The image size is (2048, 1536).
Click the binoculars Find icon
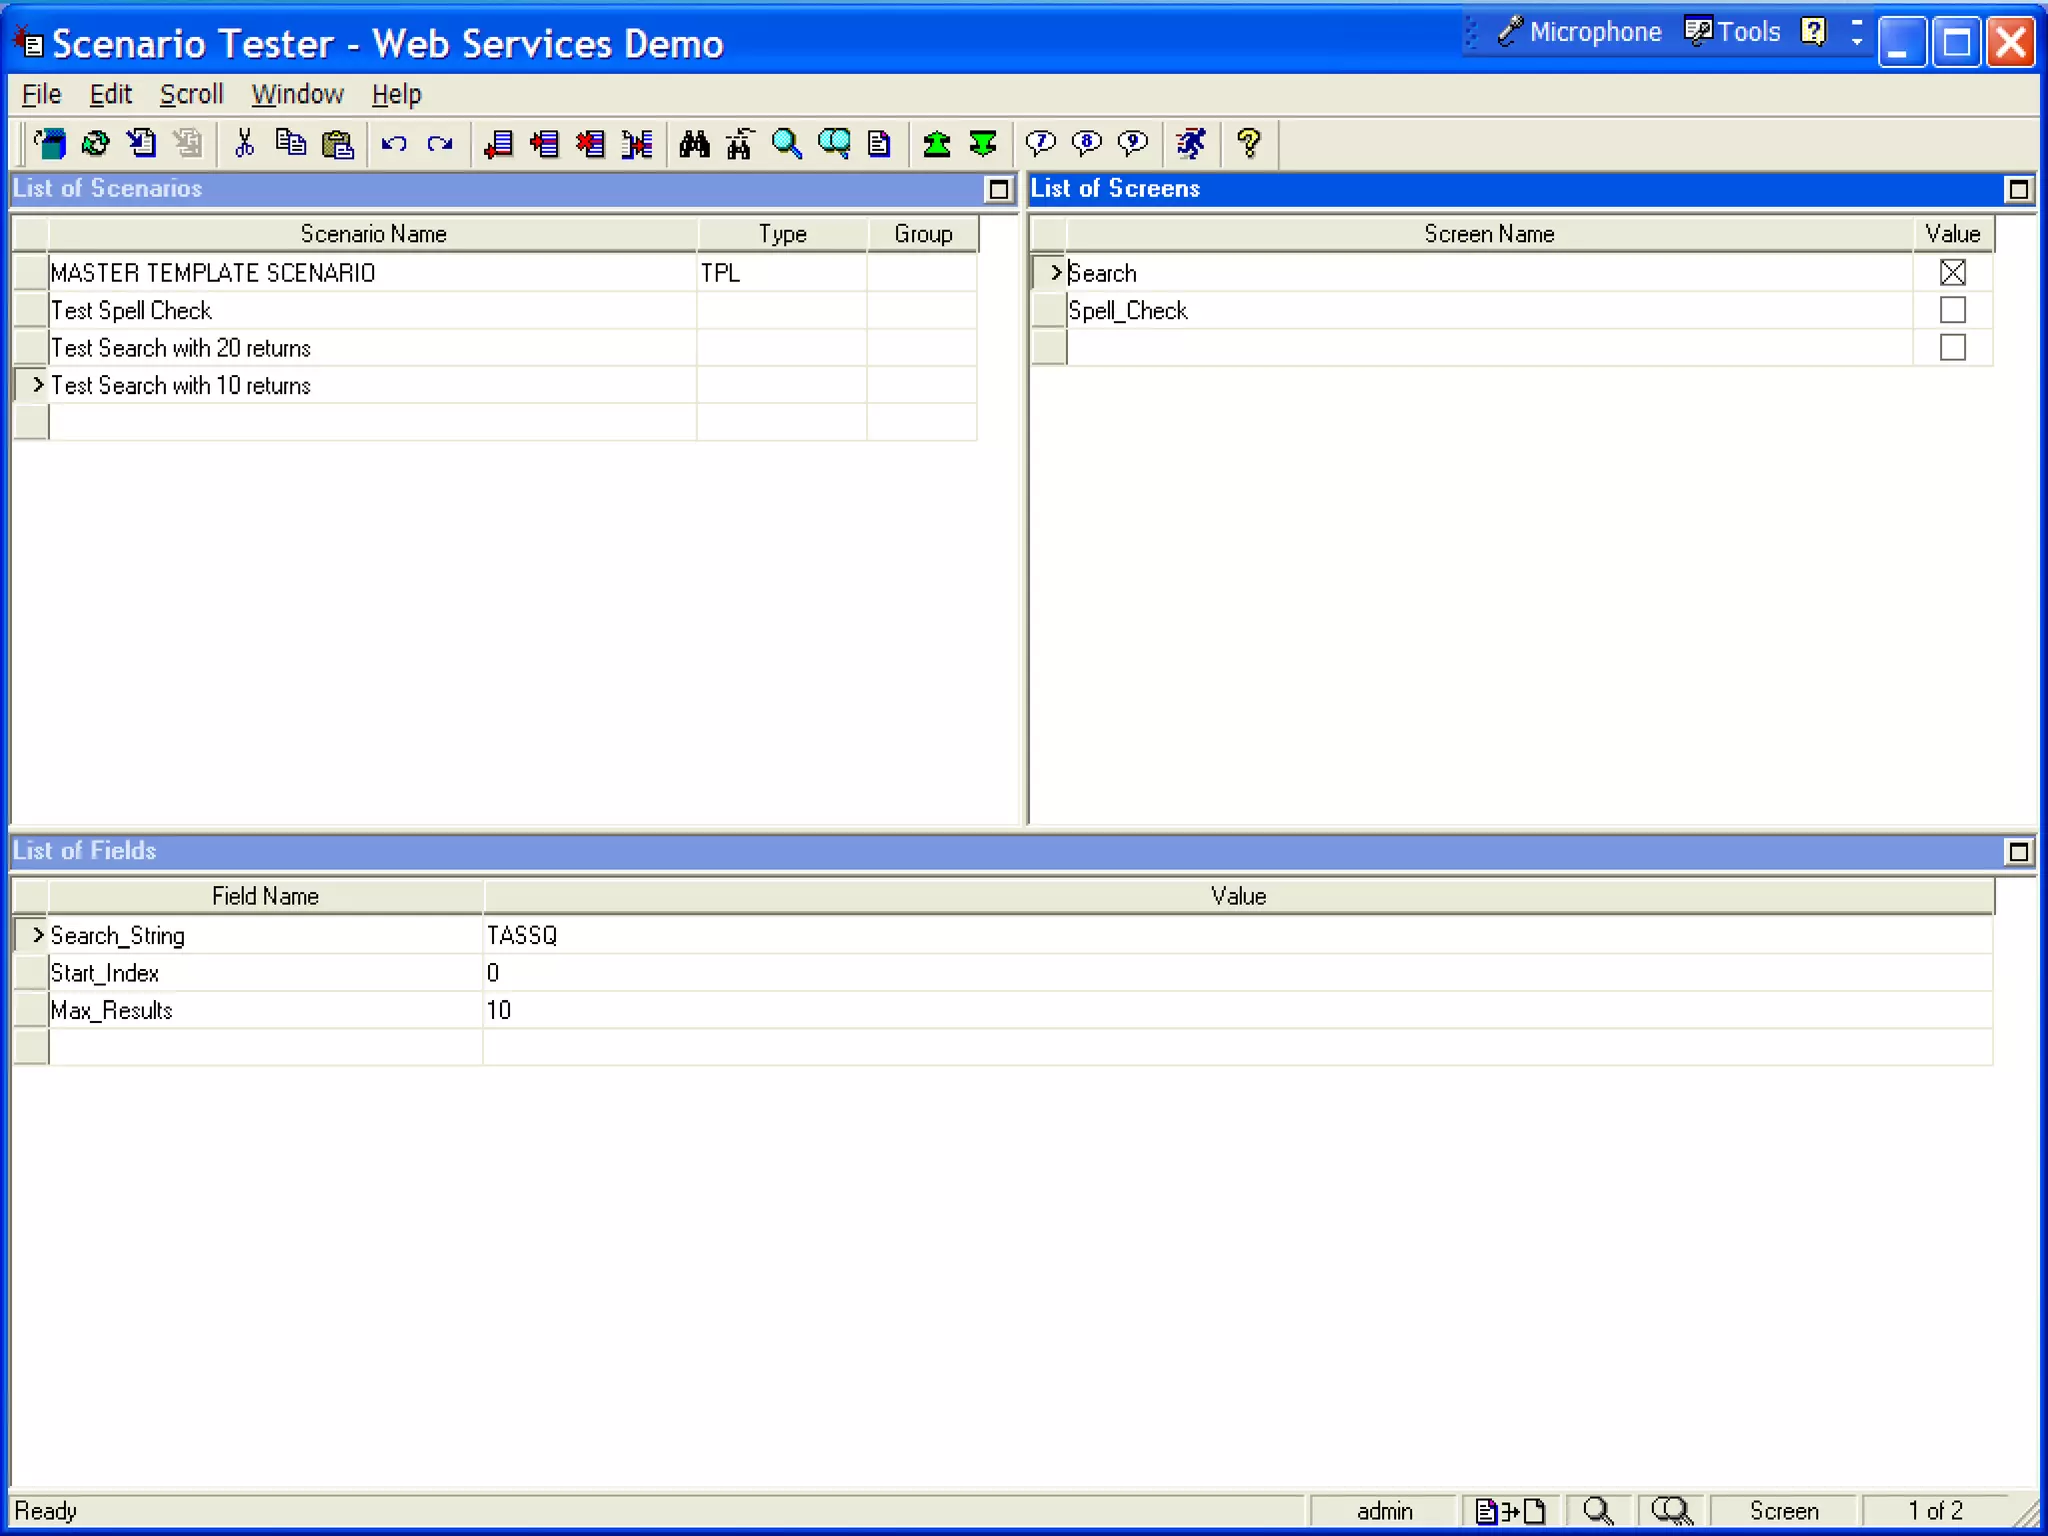point(694,144)
